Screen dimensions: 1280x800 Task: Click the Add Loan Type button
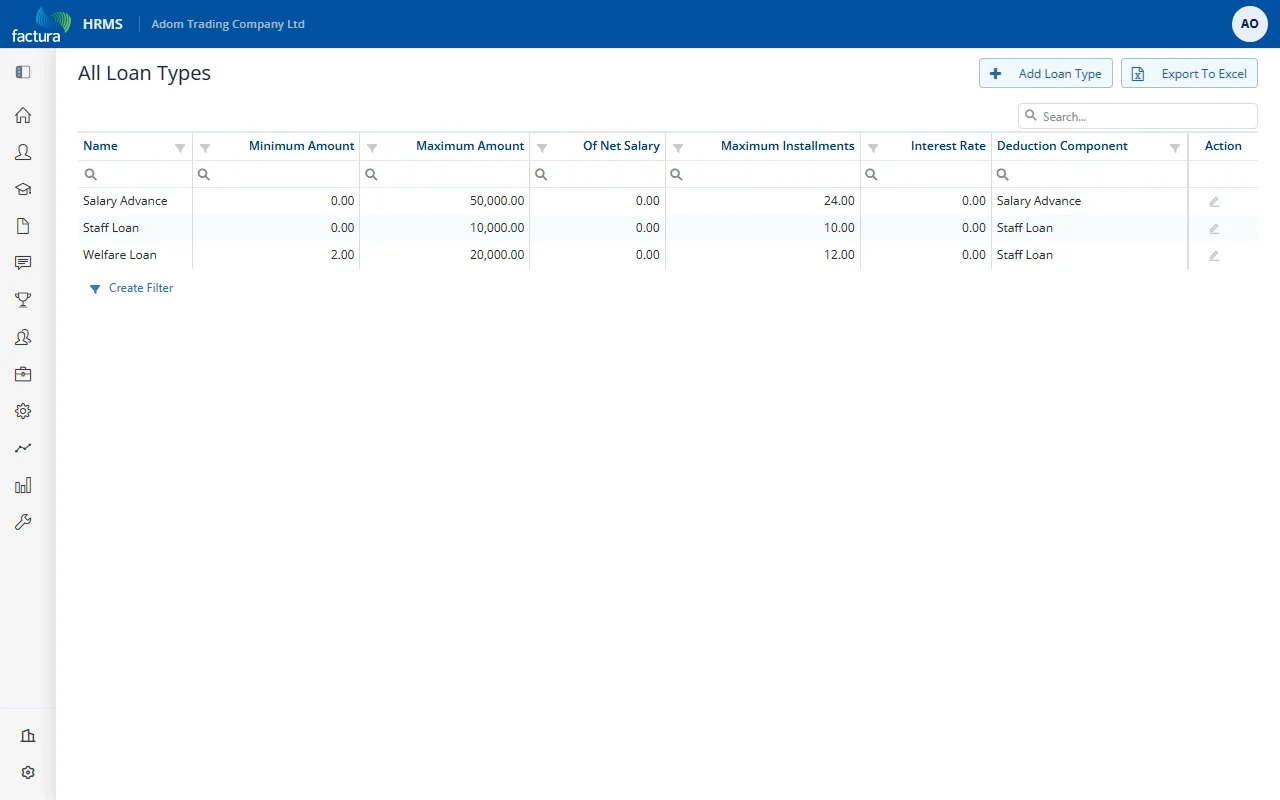(1046, 73)
